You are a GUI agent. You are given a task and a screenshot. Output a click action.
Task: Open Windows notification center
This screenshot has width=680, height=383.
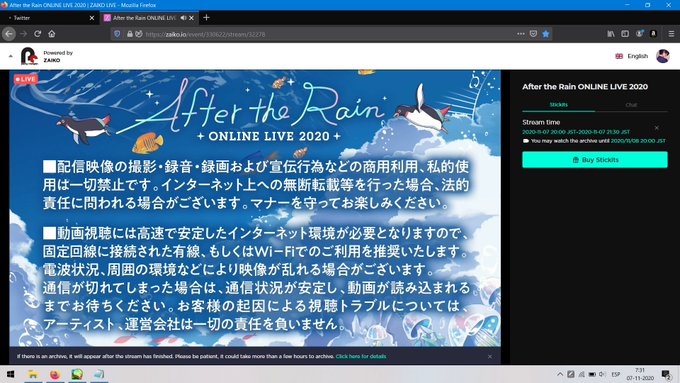pos(667,374)
